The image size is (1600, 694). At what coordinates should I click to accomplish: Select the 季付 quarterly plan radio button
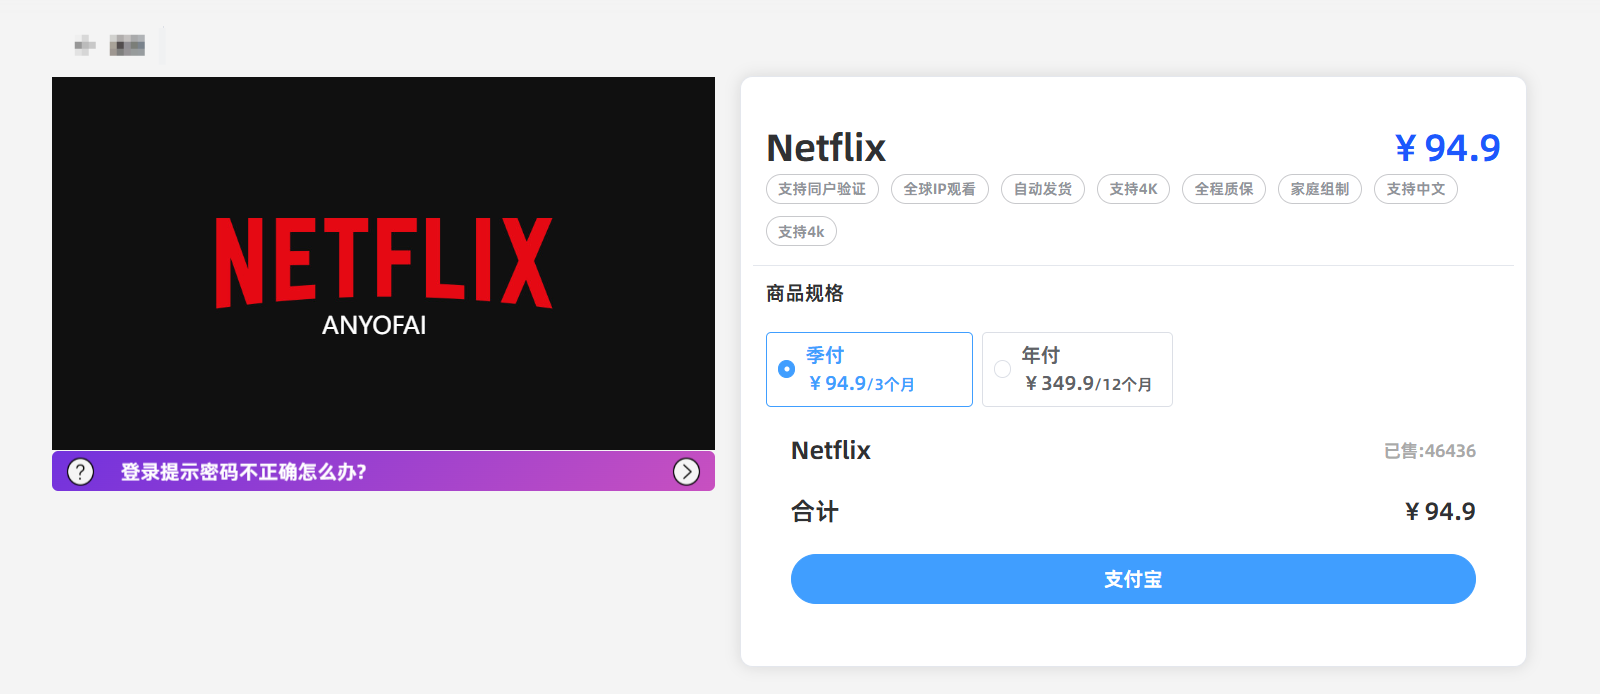[787, 369]
